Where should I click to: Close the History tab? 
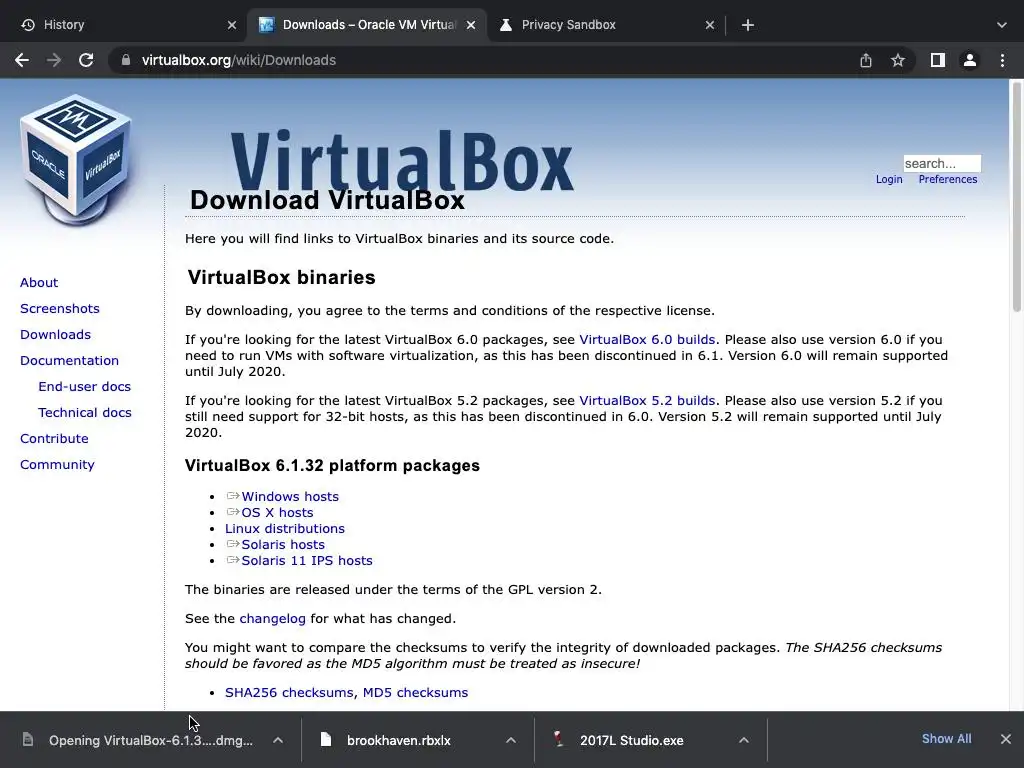tap(232, 25)
